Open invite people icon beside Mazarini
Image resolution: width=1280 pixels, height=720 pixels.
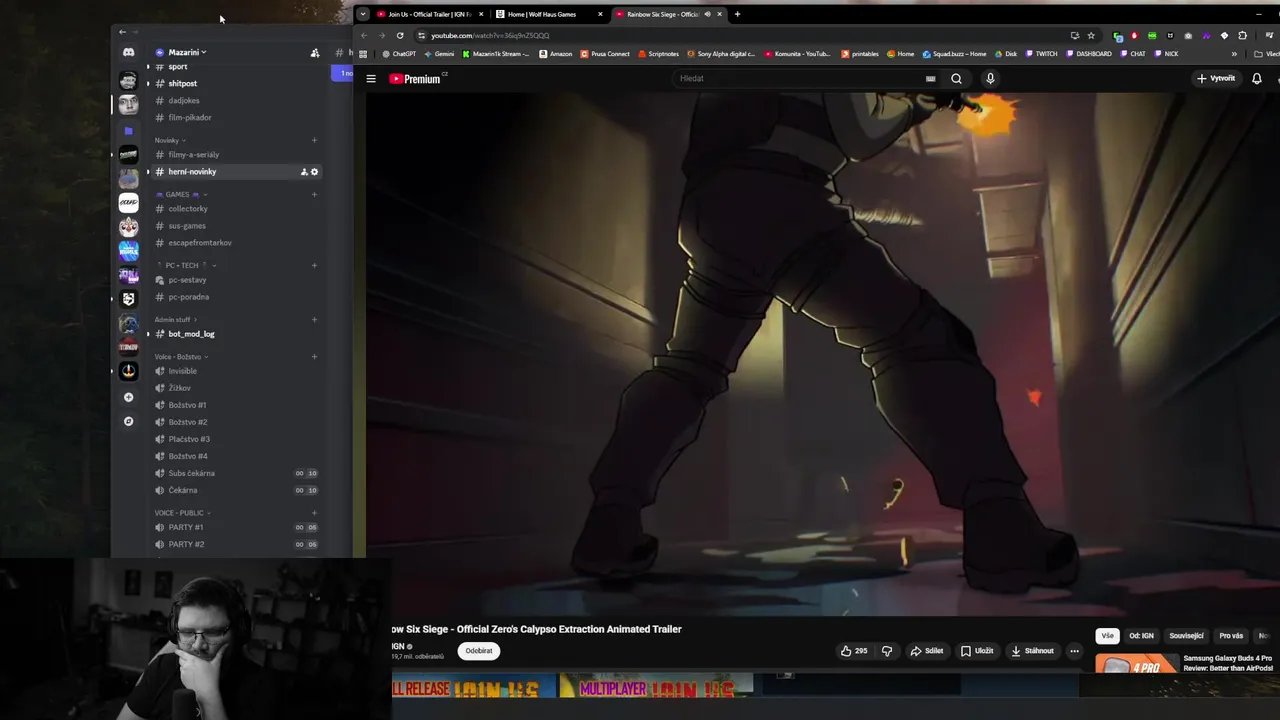pyautogui.click(x=314, y=53)
